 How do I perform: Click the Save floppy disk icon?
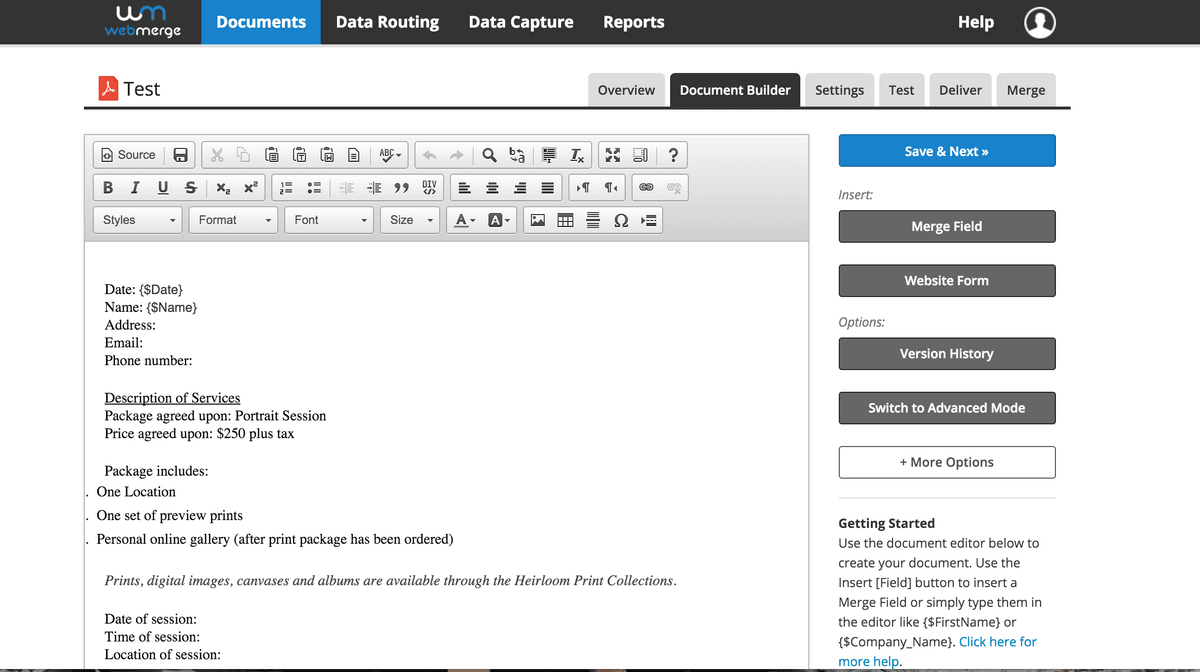click(181, 155)
